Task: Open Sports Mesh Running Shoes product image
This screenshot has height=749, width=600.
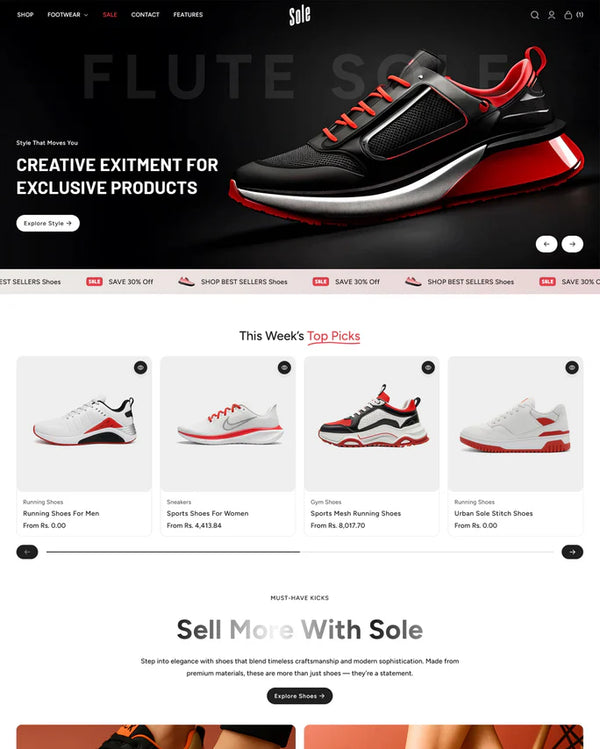Action: point(372,424)
